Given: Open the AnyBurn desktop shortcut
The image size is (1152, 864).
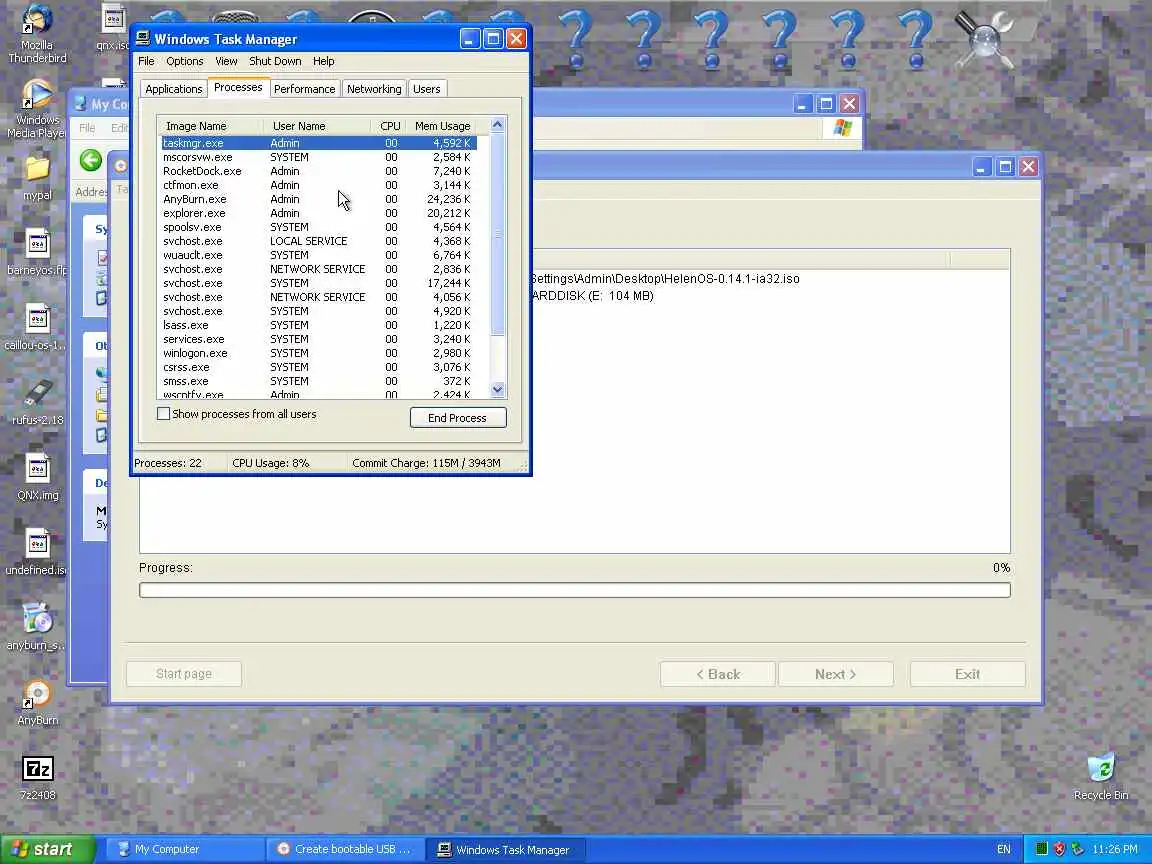Looking at the screenshot, I should [37, 703].
